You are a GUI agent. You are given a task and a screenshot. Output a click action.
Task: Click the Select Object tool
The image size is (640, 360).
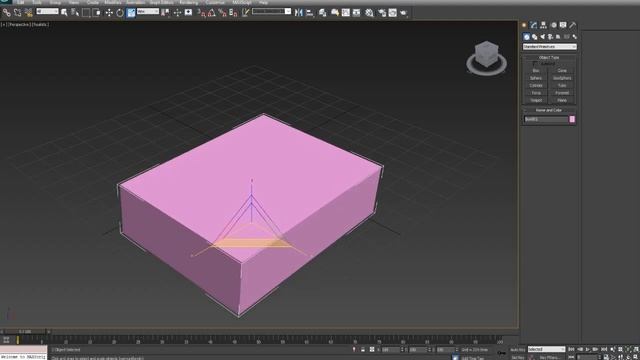tap(64, 13)
